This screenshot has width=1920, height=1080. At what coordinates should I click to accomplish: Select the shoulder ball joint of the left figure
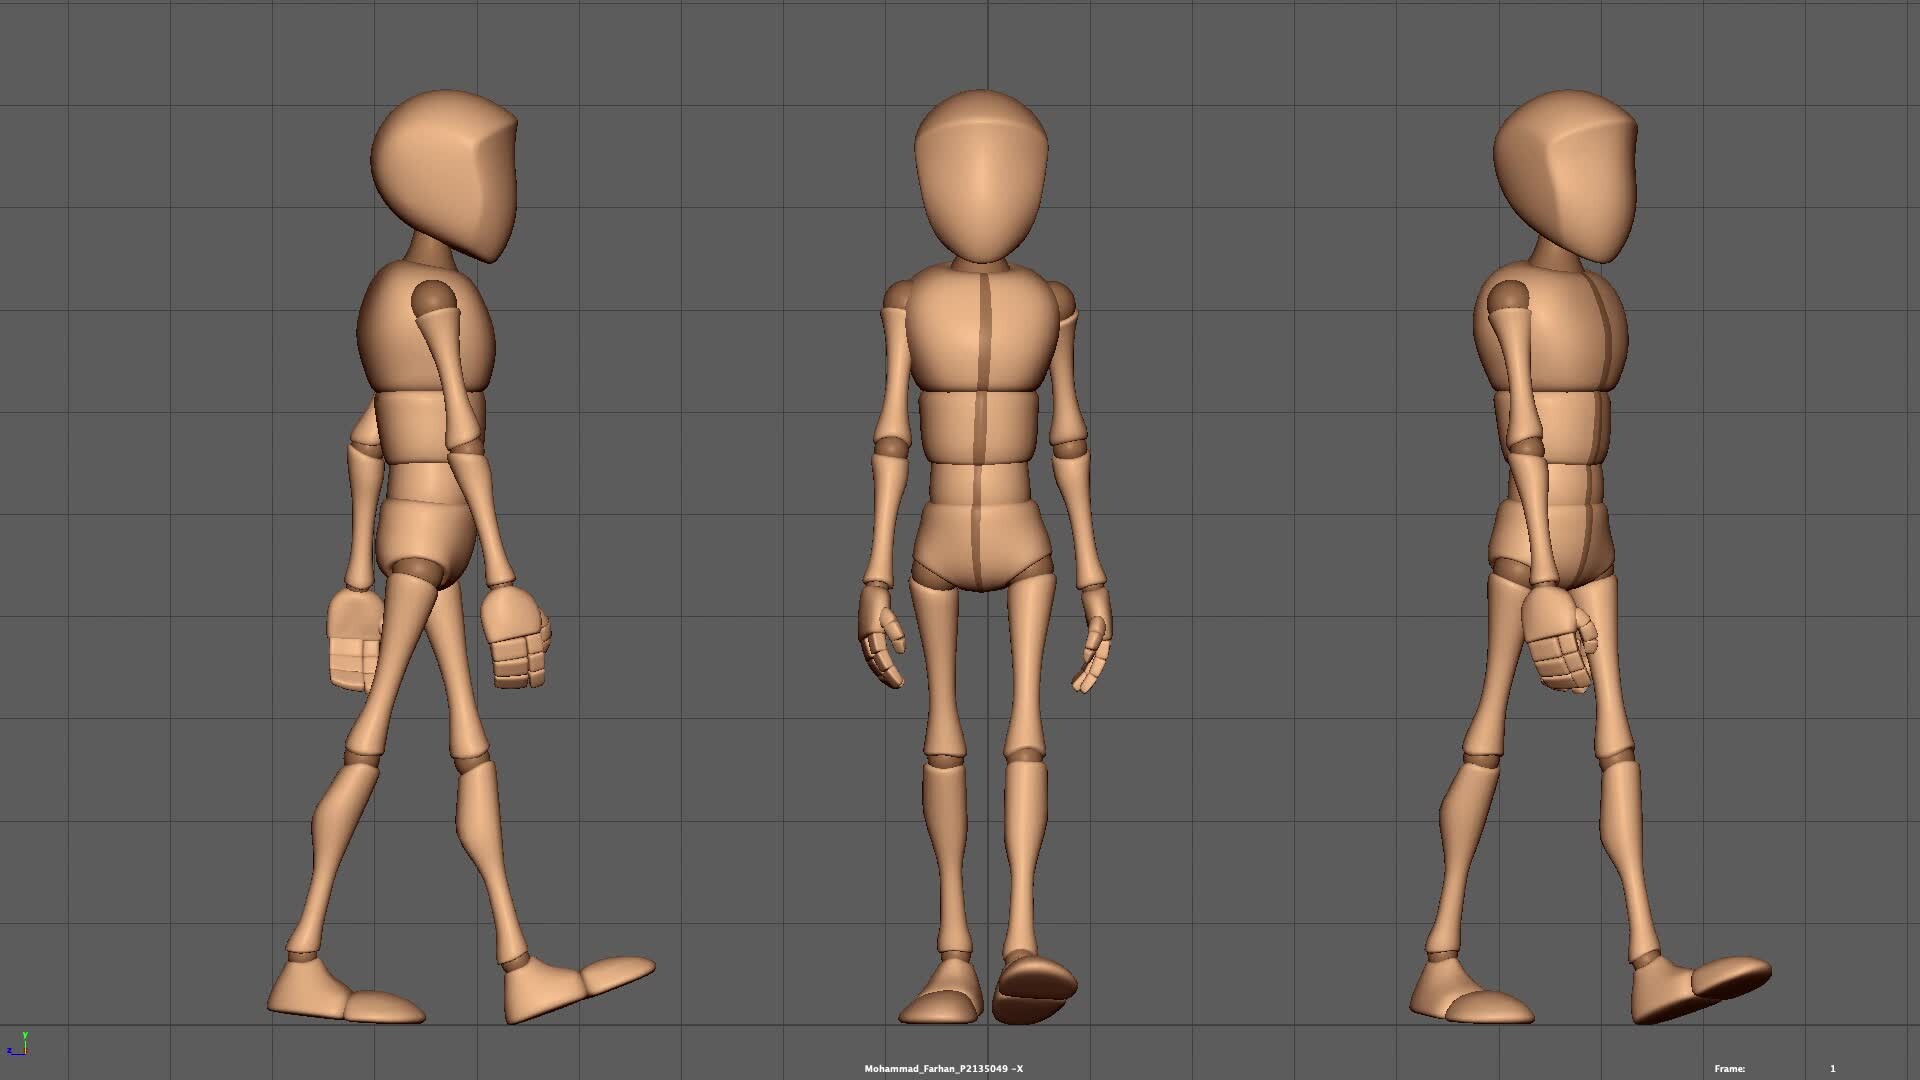point(434,296)
